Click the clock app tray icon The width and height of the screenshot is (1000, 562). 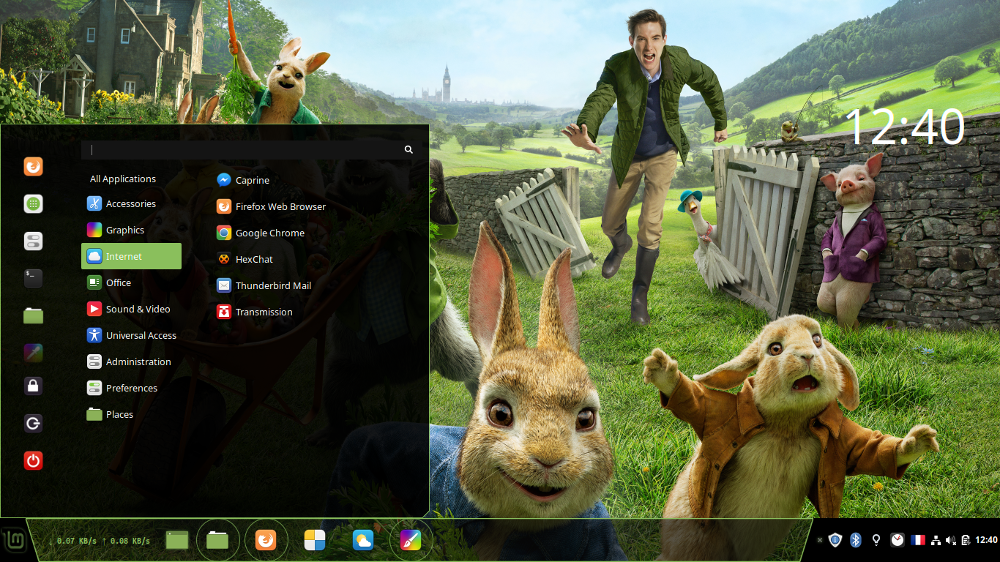[x=897, y=540]
